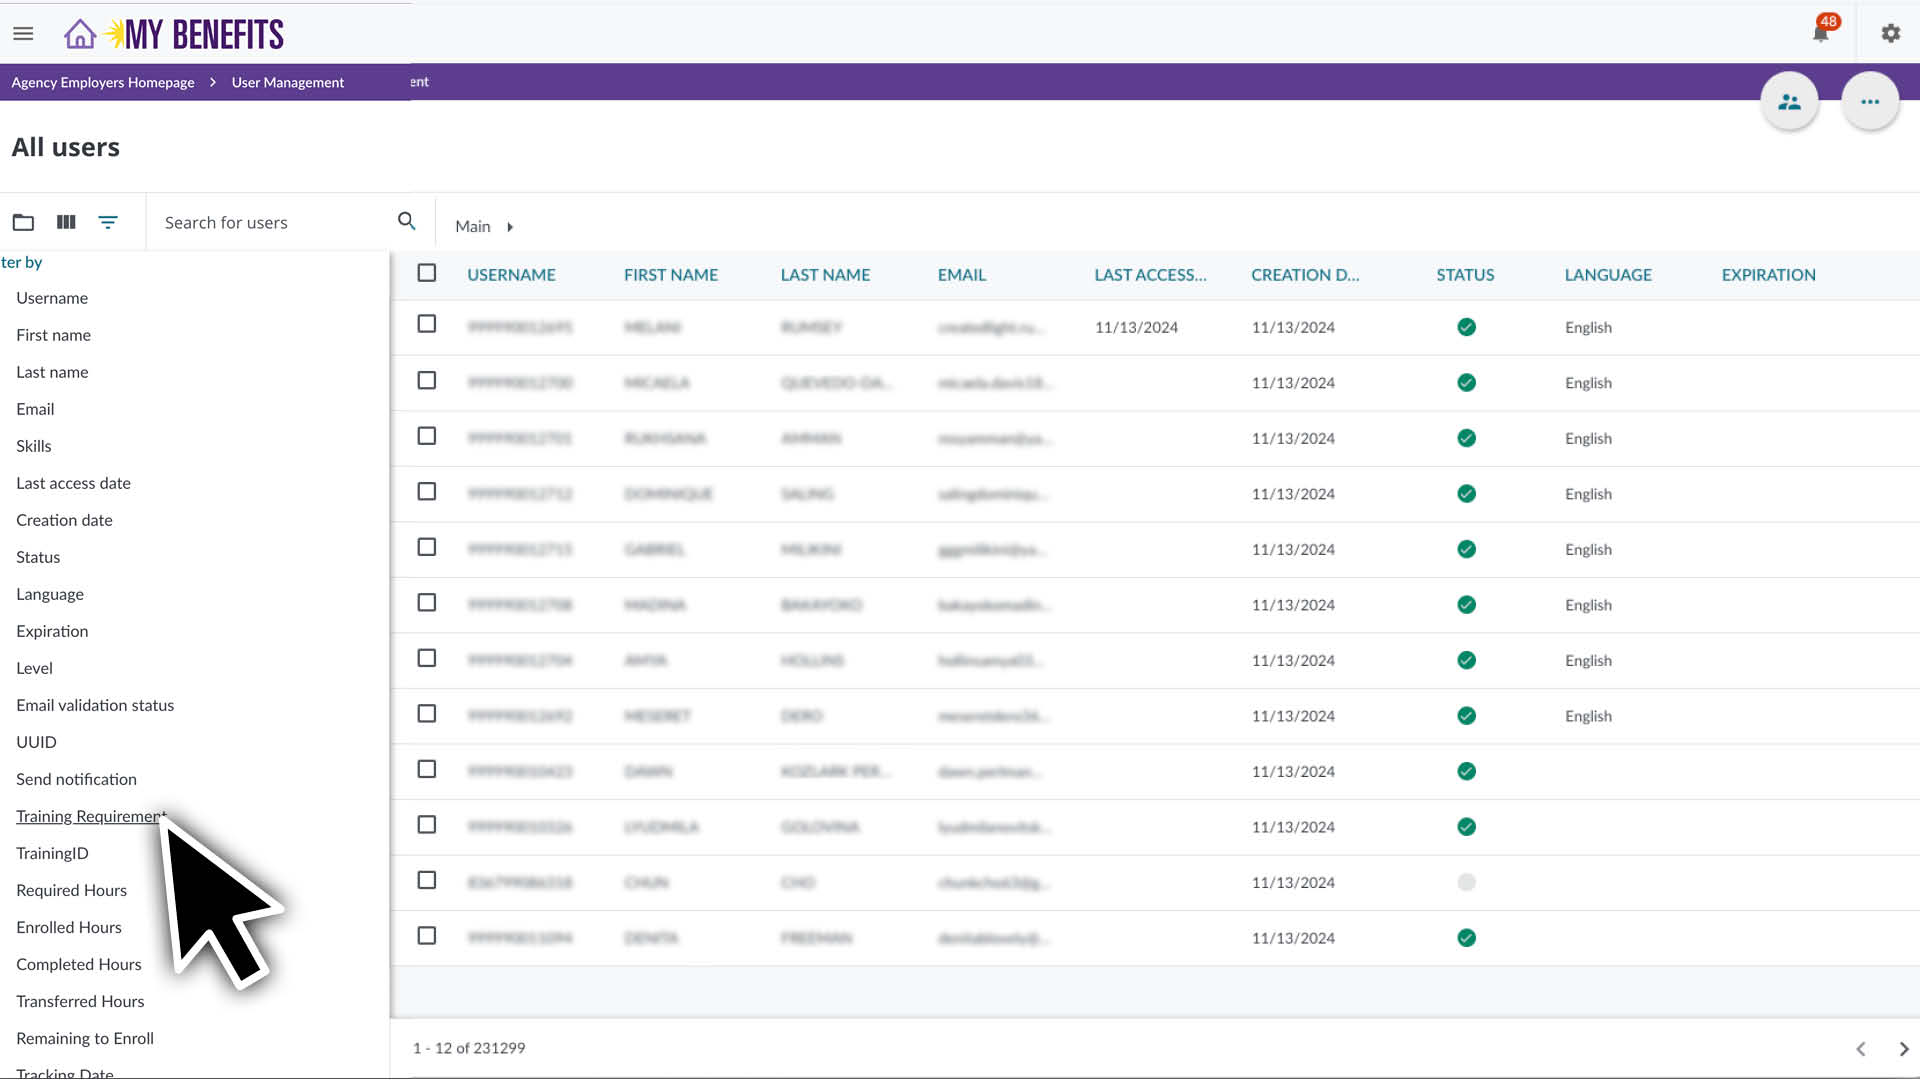Select the checkbox for user MELANI RUMSEY
Viewport: 1920px width, 1080px height.
pos(427,323)
